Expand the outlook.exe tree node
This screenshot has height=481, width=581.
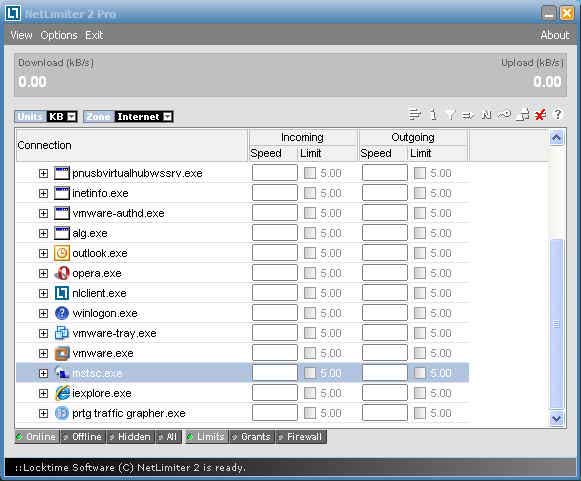point(43,253)
